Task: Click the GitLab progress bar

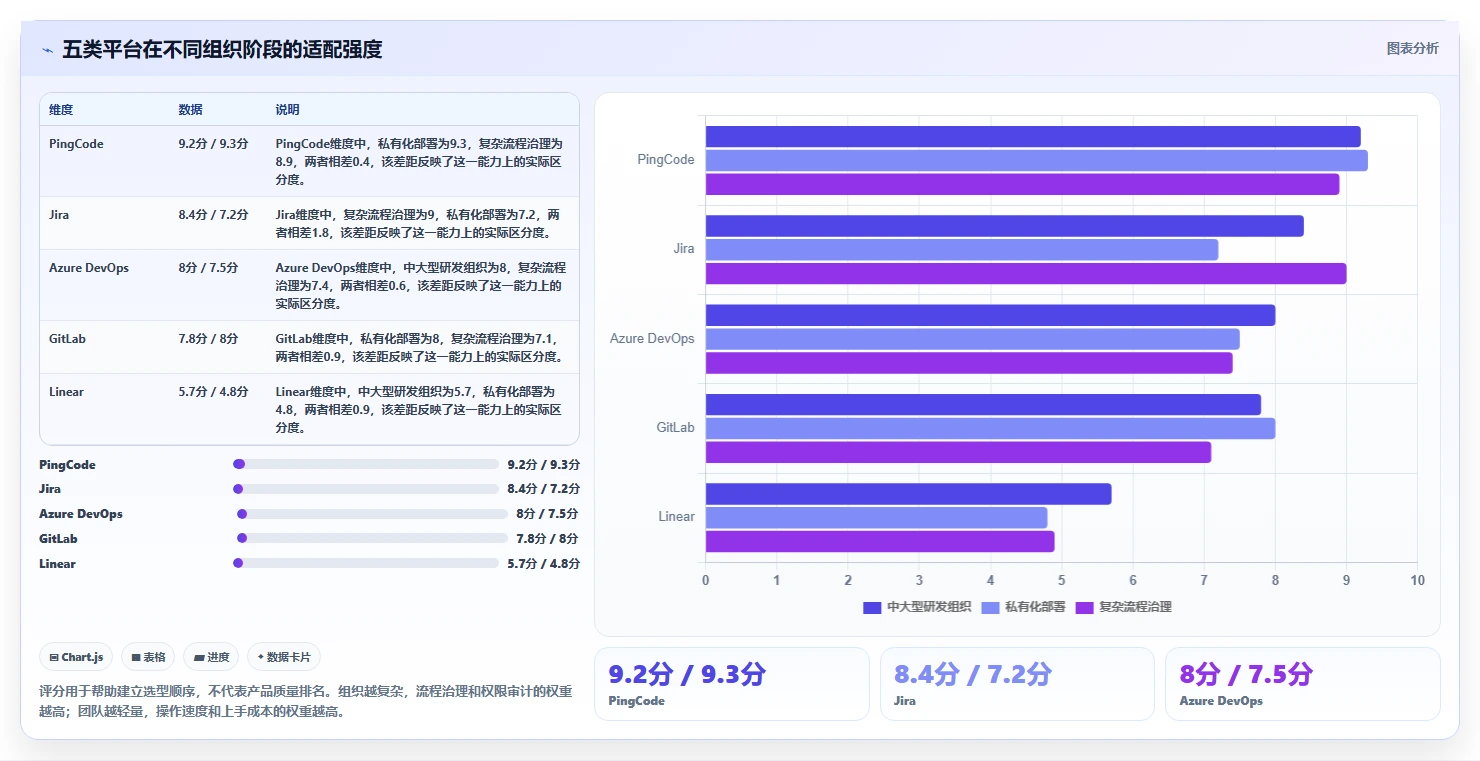Action: point(373,538)
